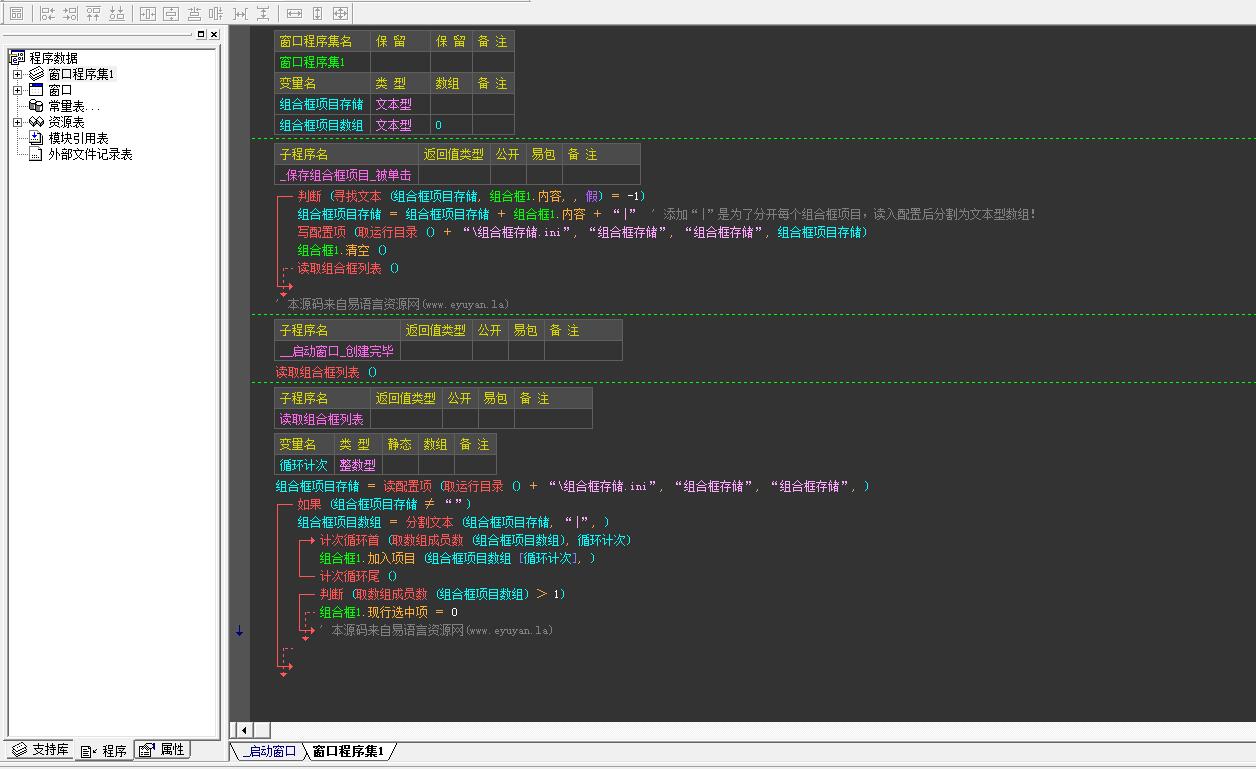Click the form layout preview toolbar icon
Image resolution: width=1256 pixels, height=769 pixels.
point(16,13)
